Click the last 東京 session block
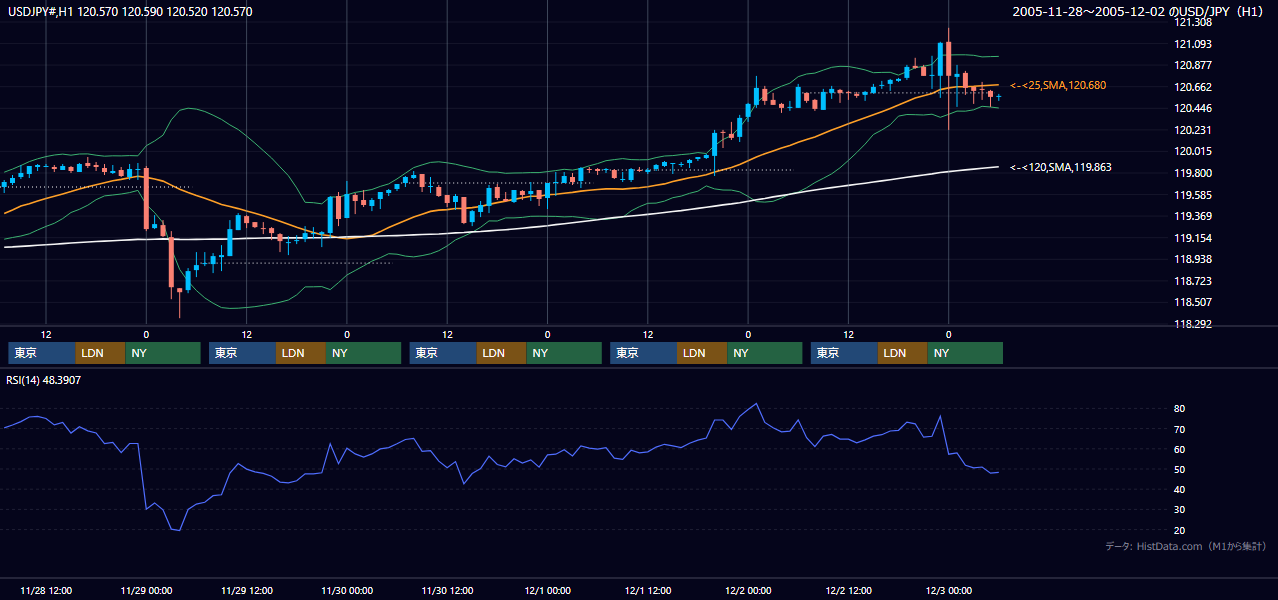The image size is (1278, 600). click(845, 353)
